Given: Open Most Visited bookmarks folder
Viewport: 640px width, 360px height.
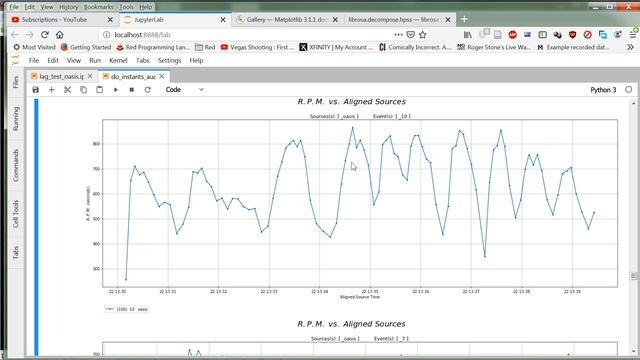Looking at the screenshot, I should [x=34, y=47].
